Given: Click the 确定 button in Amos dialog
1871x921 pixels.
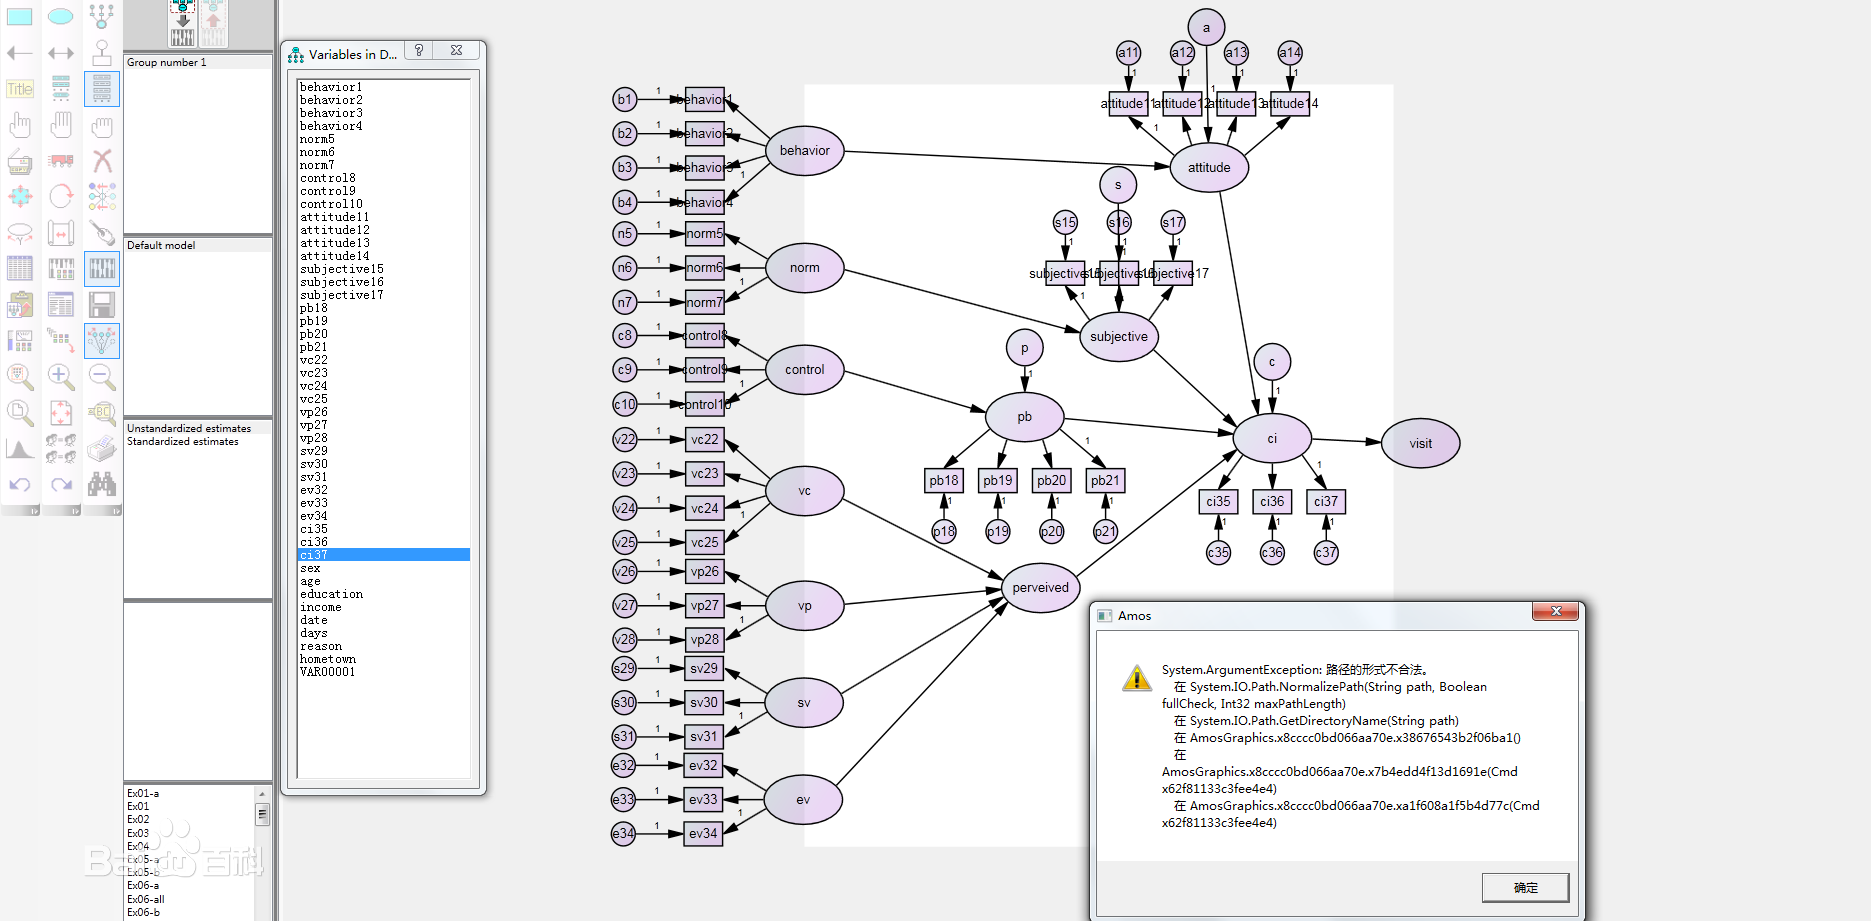Looking at the screenshot, I should click(x=1525, y=887).
